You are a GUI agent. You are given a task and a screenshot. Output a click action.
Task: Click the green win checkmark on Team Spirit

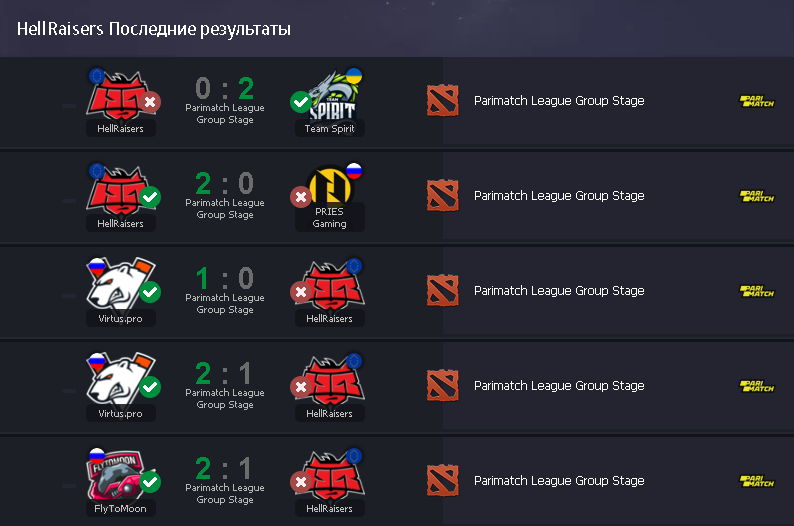(x=301, y=102)
